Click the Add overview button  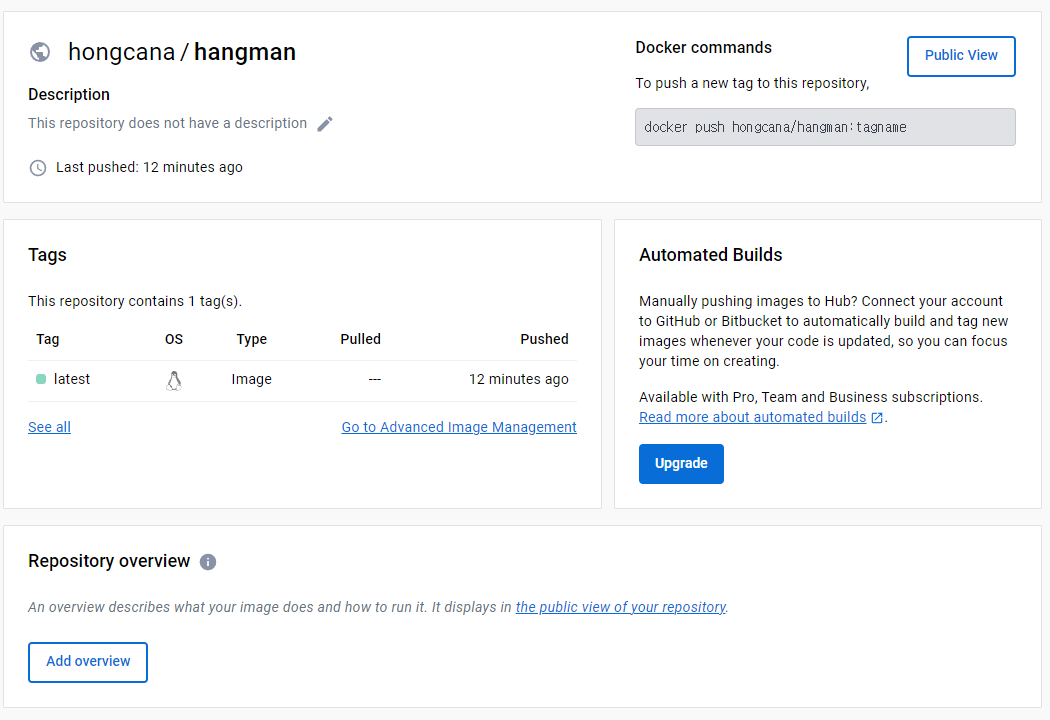(x=88, y=662)
